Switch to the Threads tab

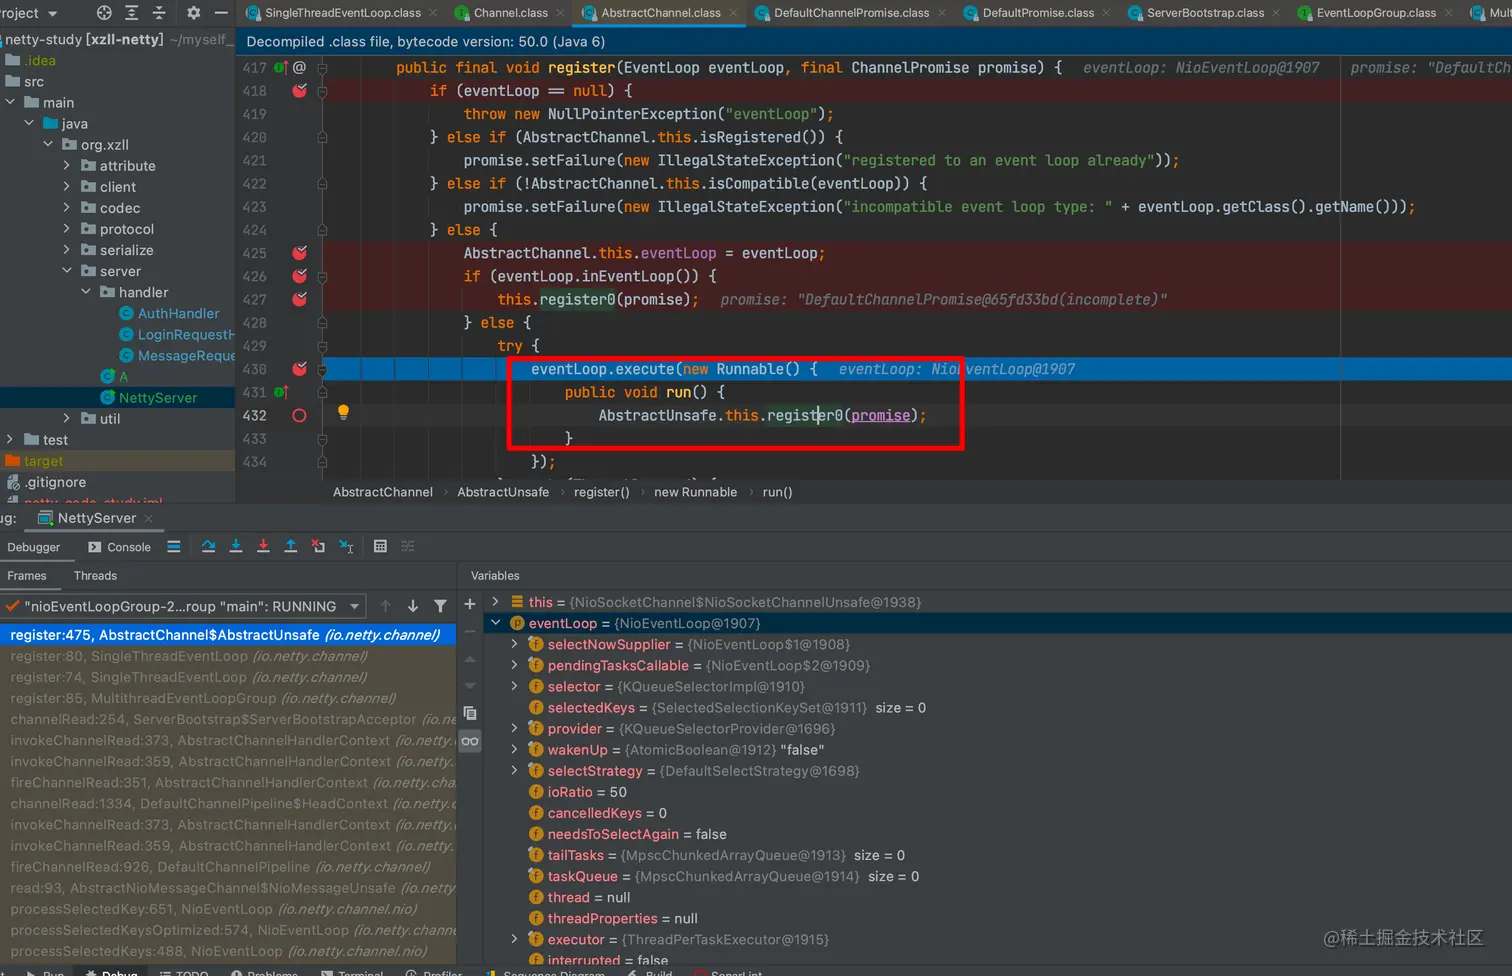click(x=95, y=575)
